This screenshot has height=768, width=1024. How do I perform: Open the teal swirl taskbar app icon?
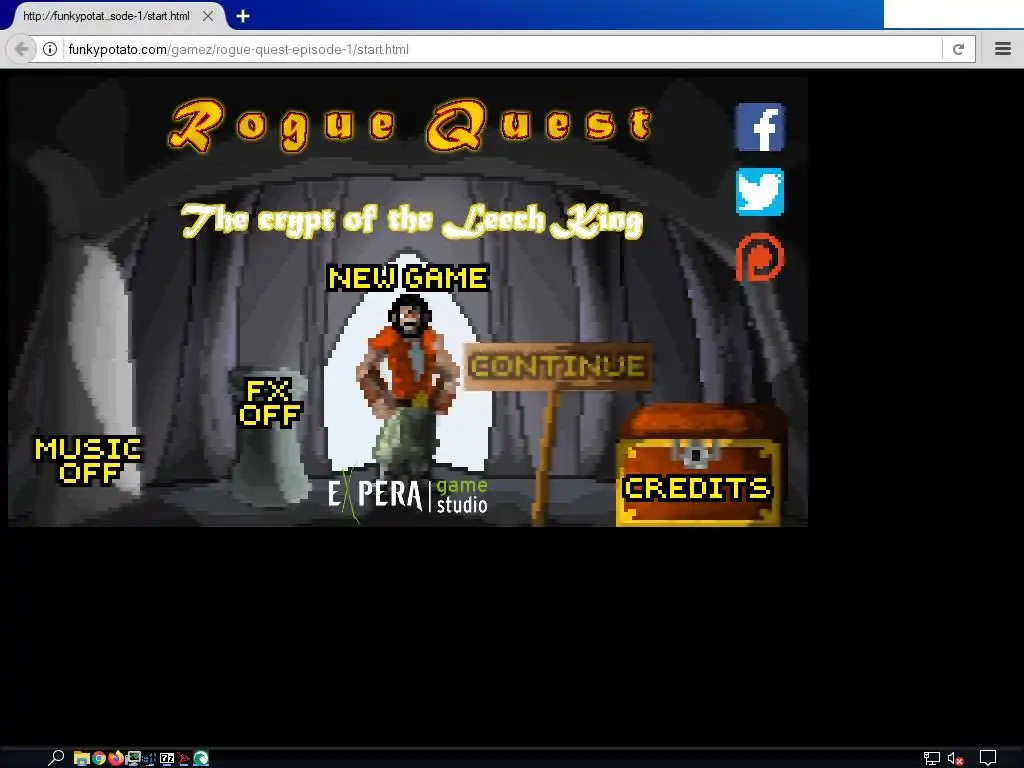[201, 758]
